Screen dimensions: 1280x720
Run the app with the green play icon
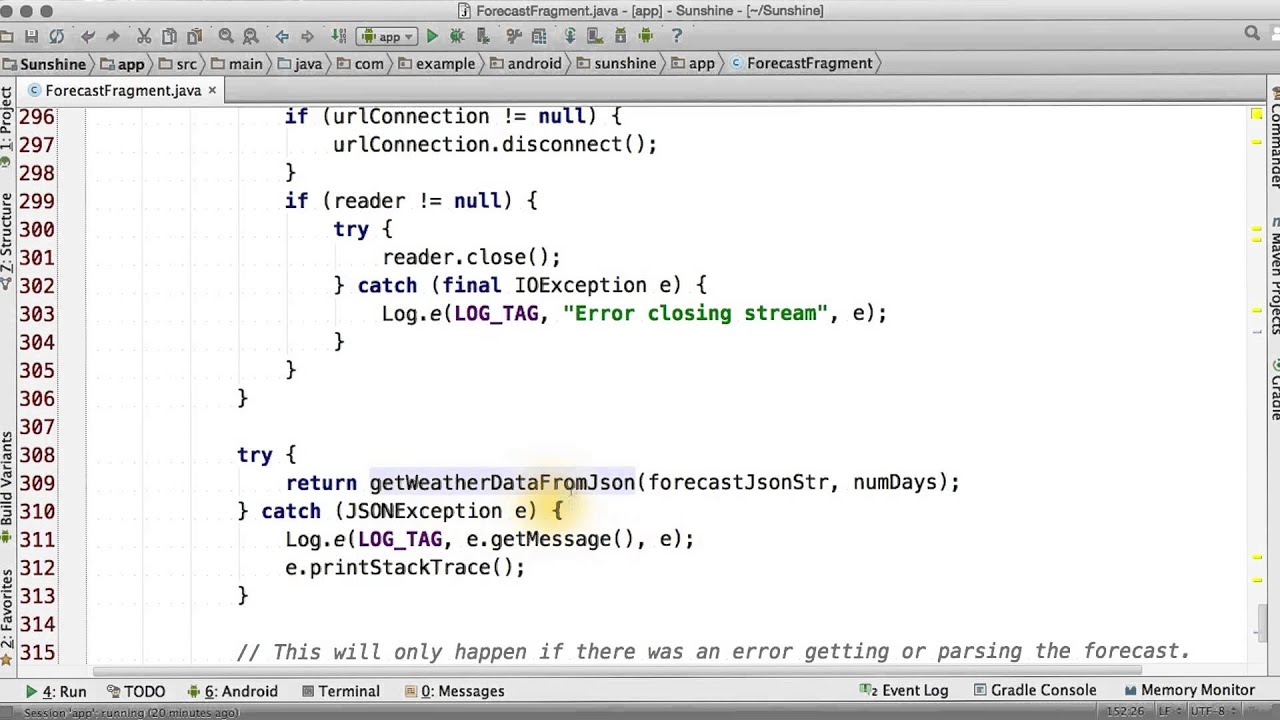pyautogui.click(x=432, y=36)
